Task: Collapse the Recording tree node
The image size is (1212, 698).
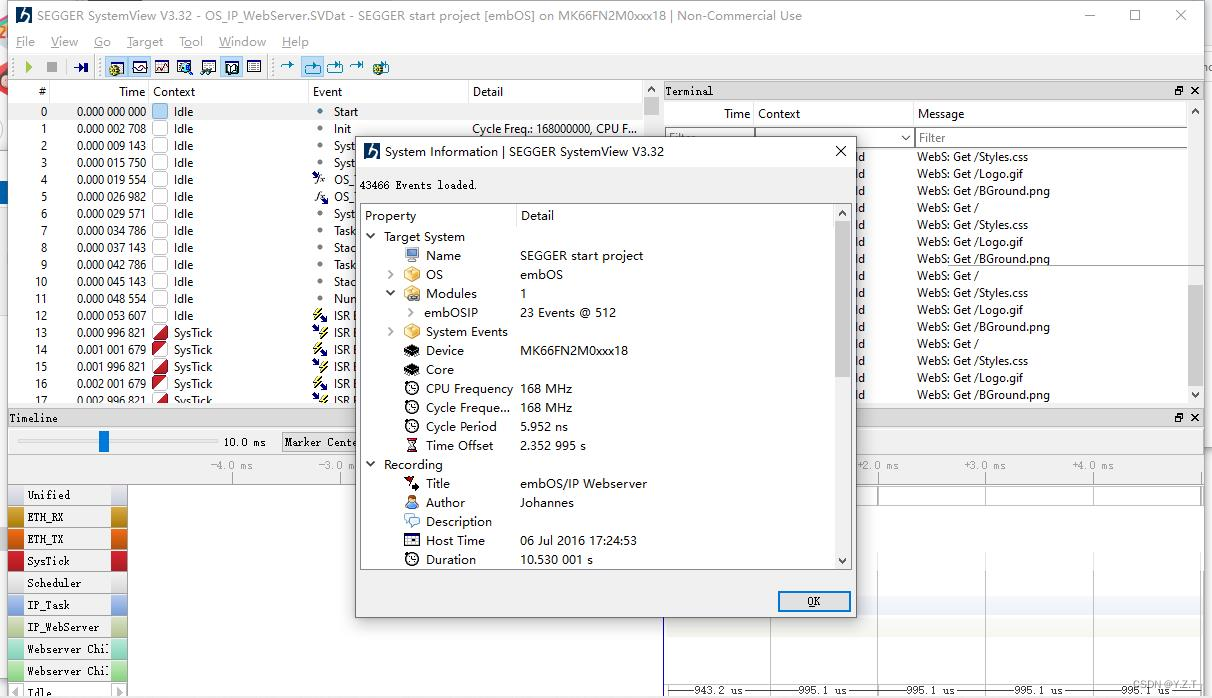Action: pyautogui.click(x=372, y=465)
